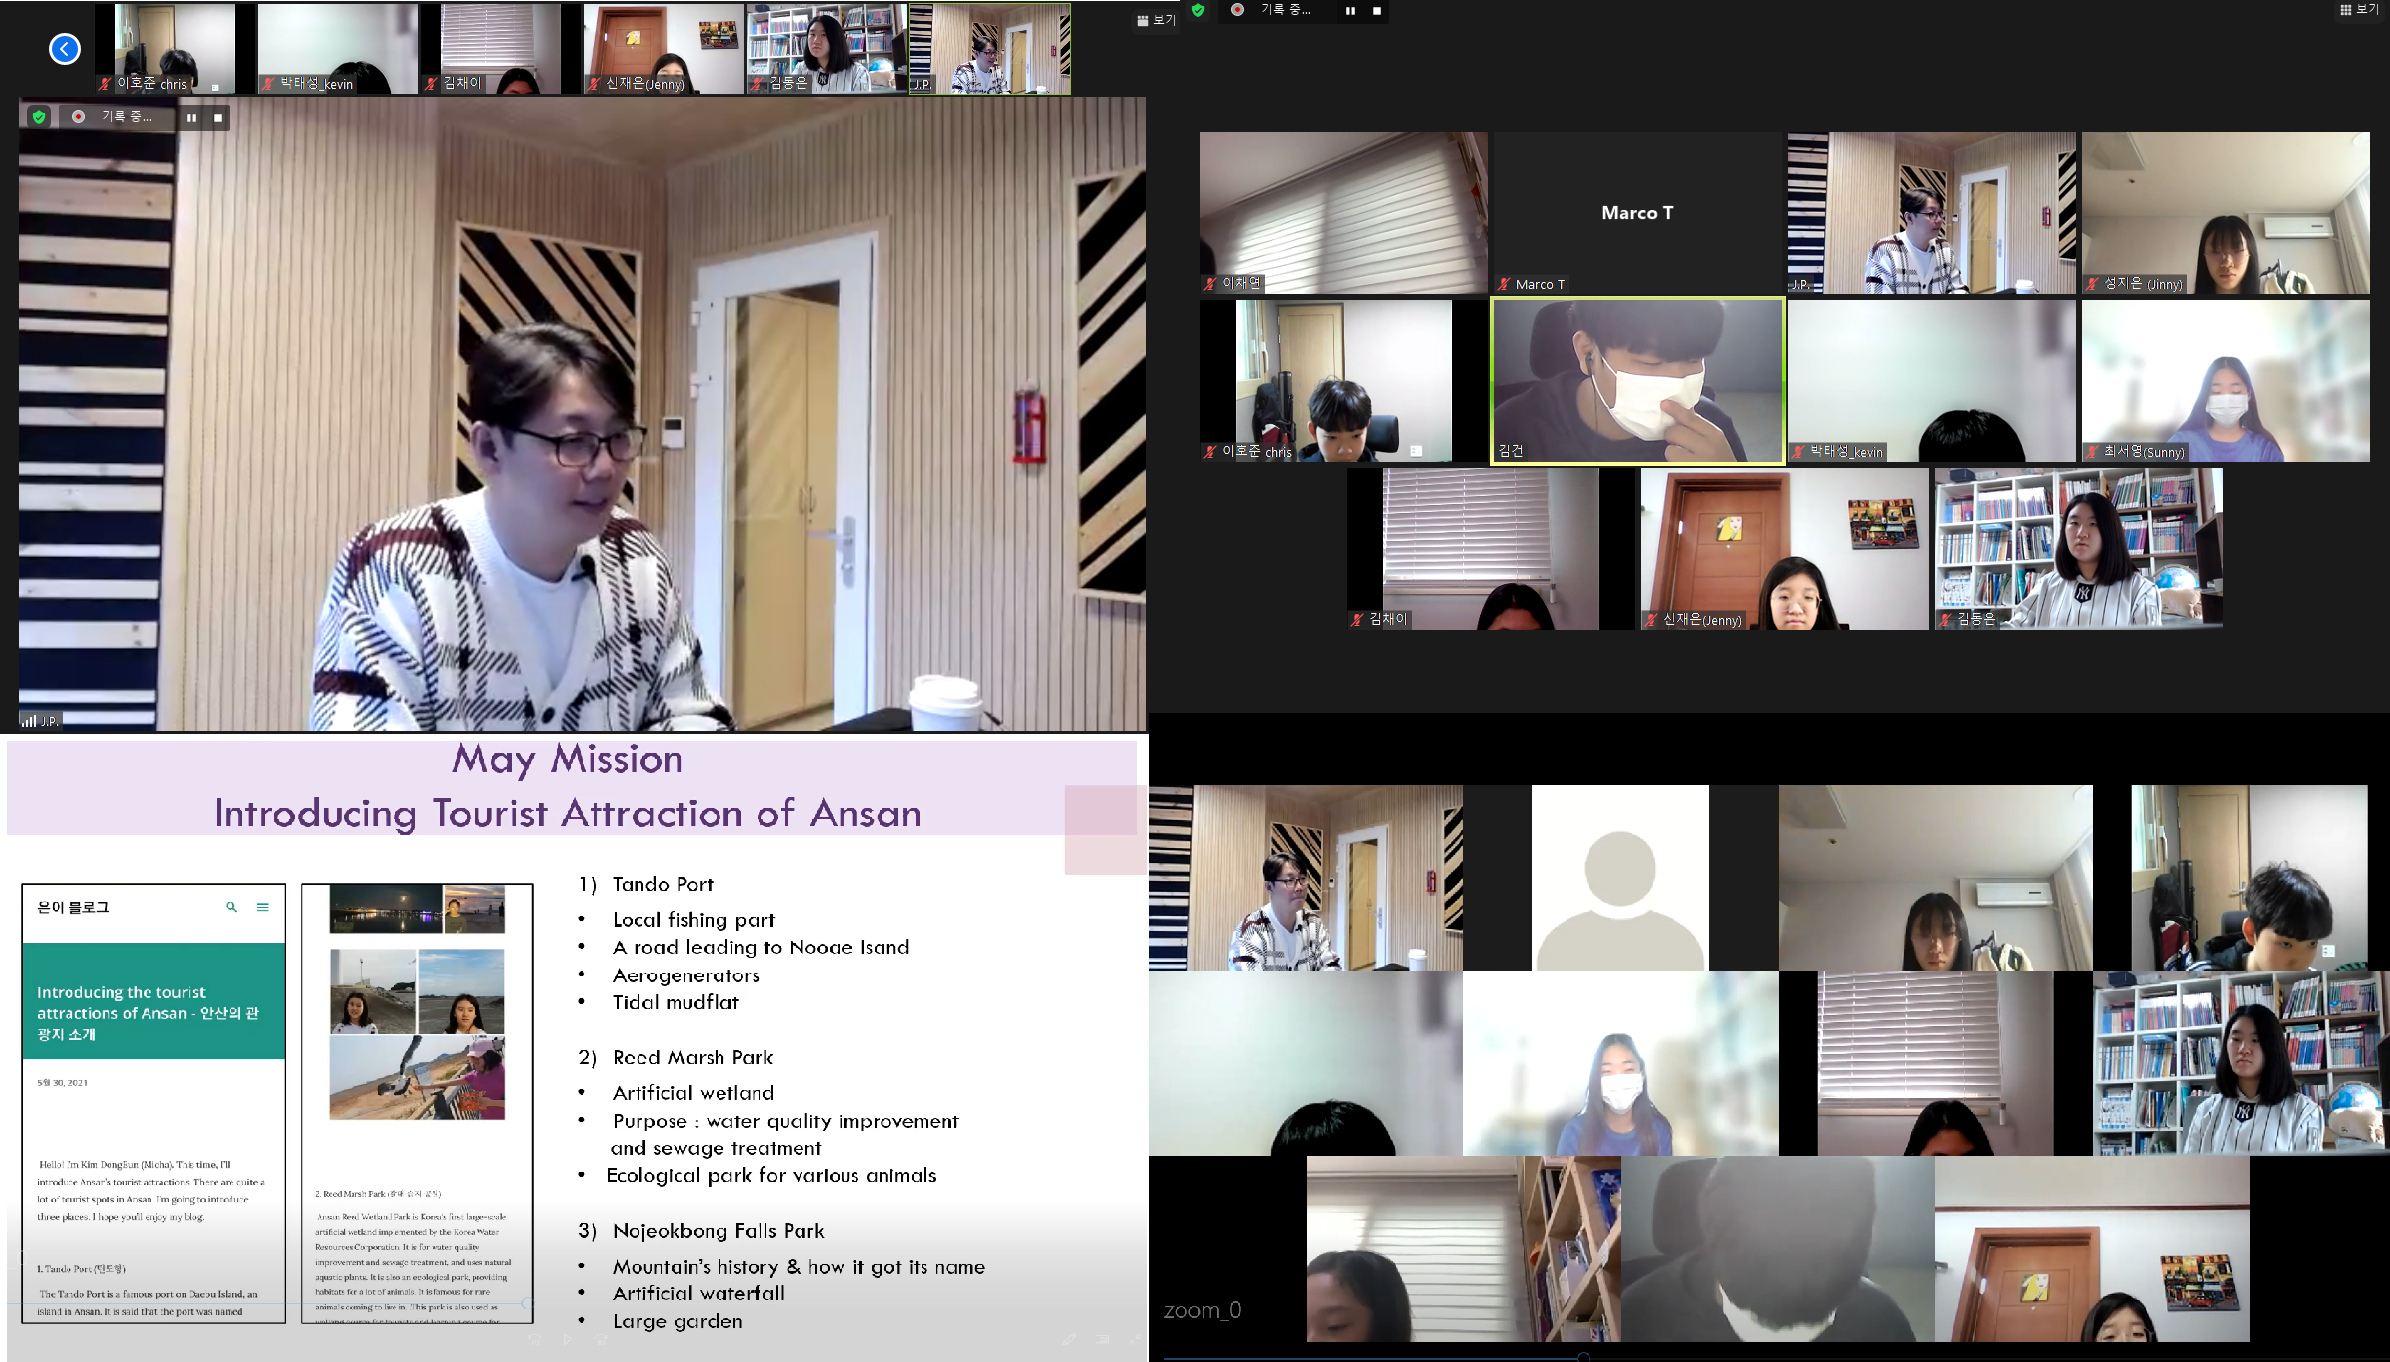Select 김건 highlighted video tile in gallery
2390x1362 pixels.
tap(1637, 381)
